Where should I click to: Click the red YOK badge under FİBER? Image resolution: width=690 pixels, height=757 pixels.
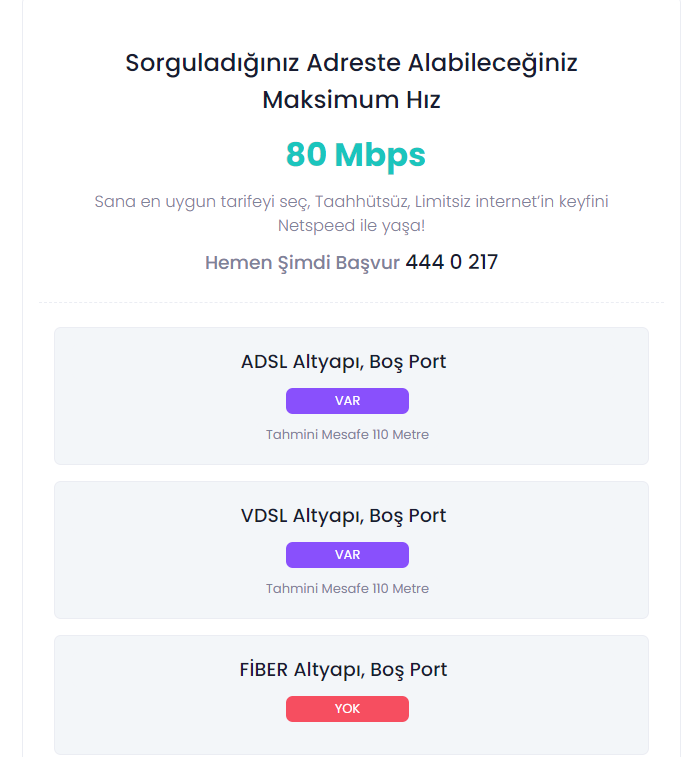coord(347,709)
